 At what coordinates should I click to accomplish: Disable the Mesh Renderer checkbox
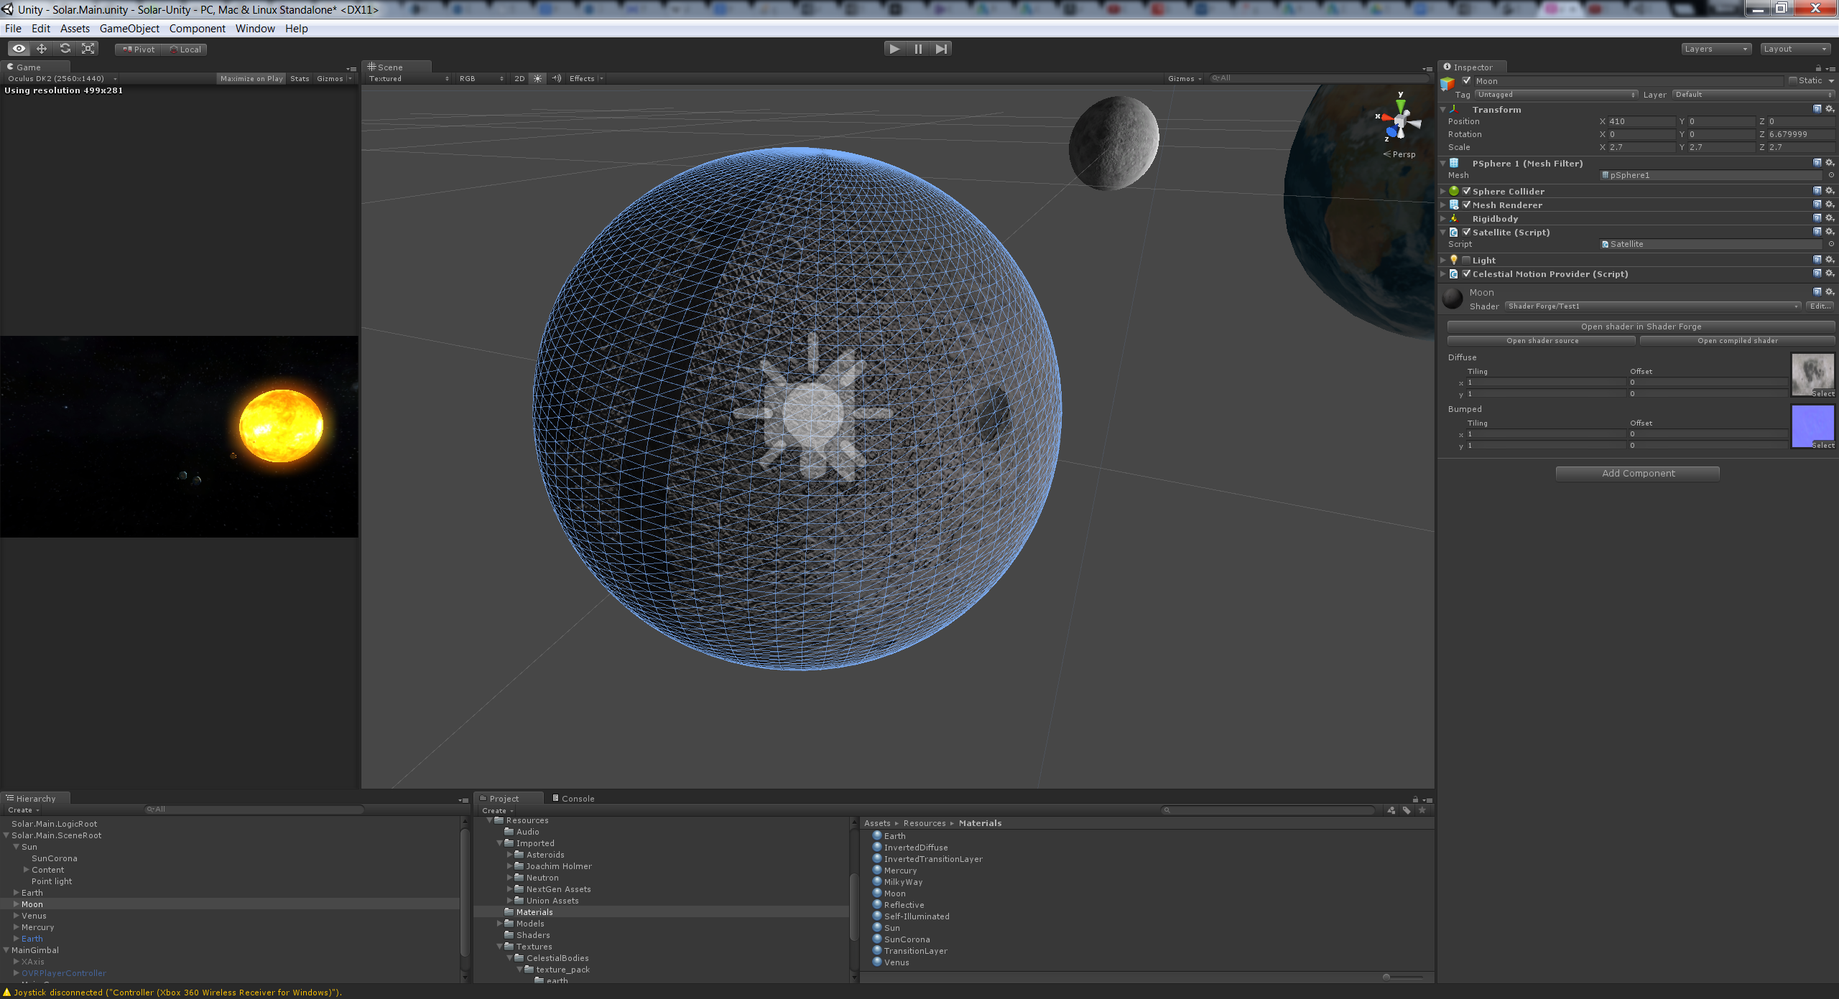point(1466,205)
